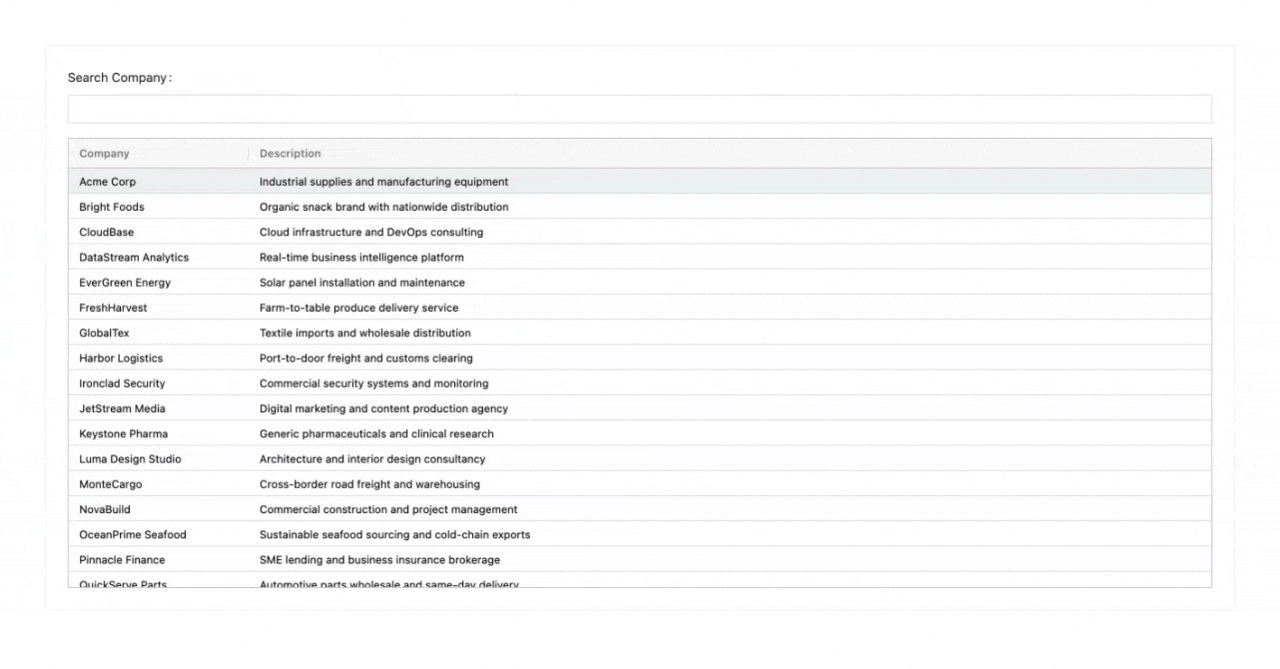
Task: Click the Pinnacle Finance row
Action: [x=122, y=560]
